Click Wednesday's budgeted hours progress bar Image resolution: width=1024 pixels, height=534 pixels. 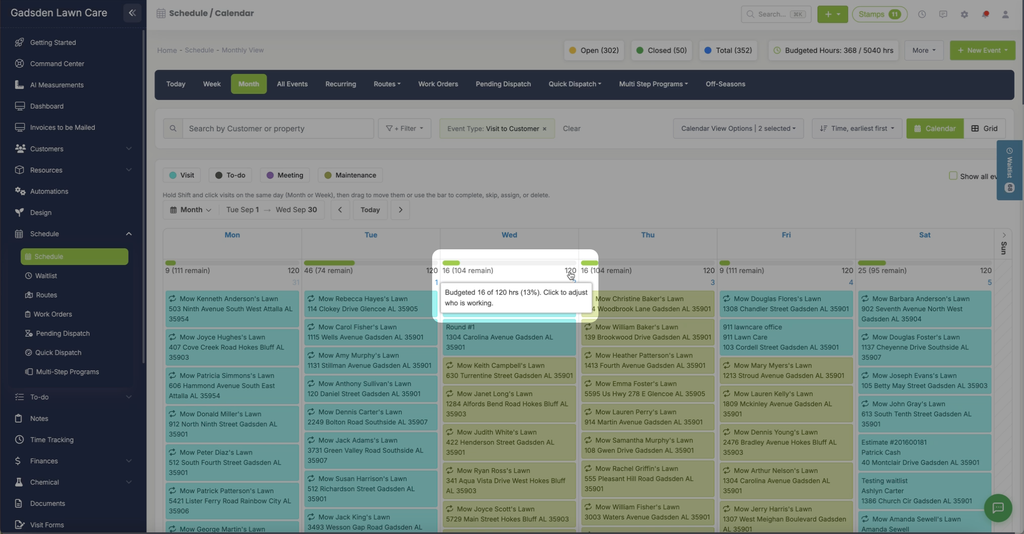point(509,263)
